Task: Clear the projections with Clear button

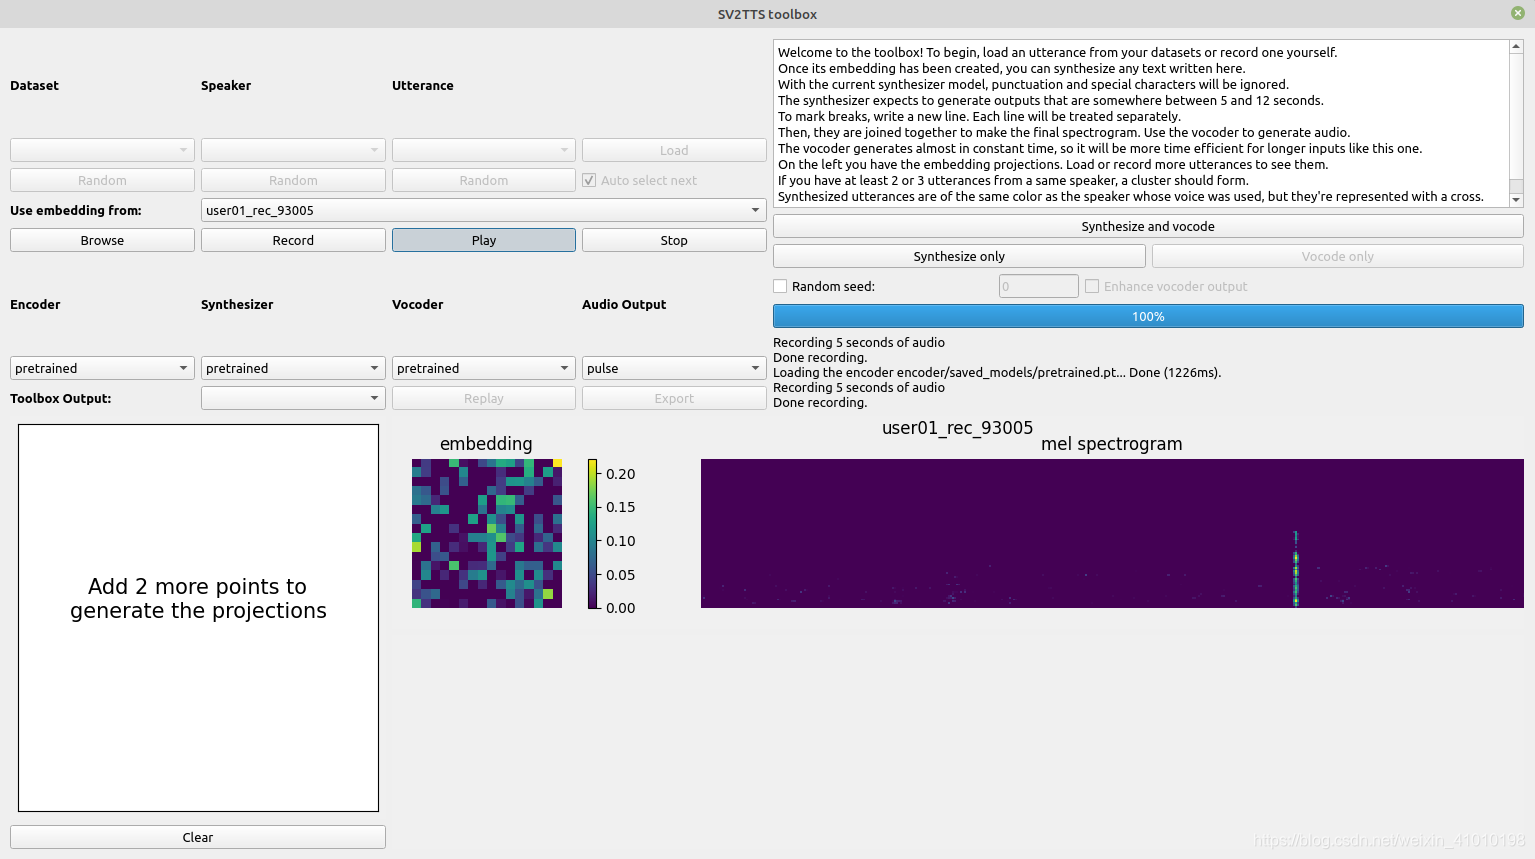Action: [x=197, y=838]
